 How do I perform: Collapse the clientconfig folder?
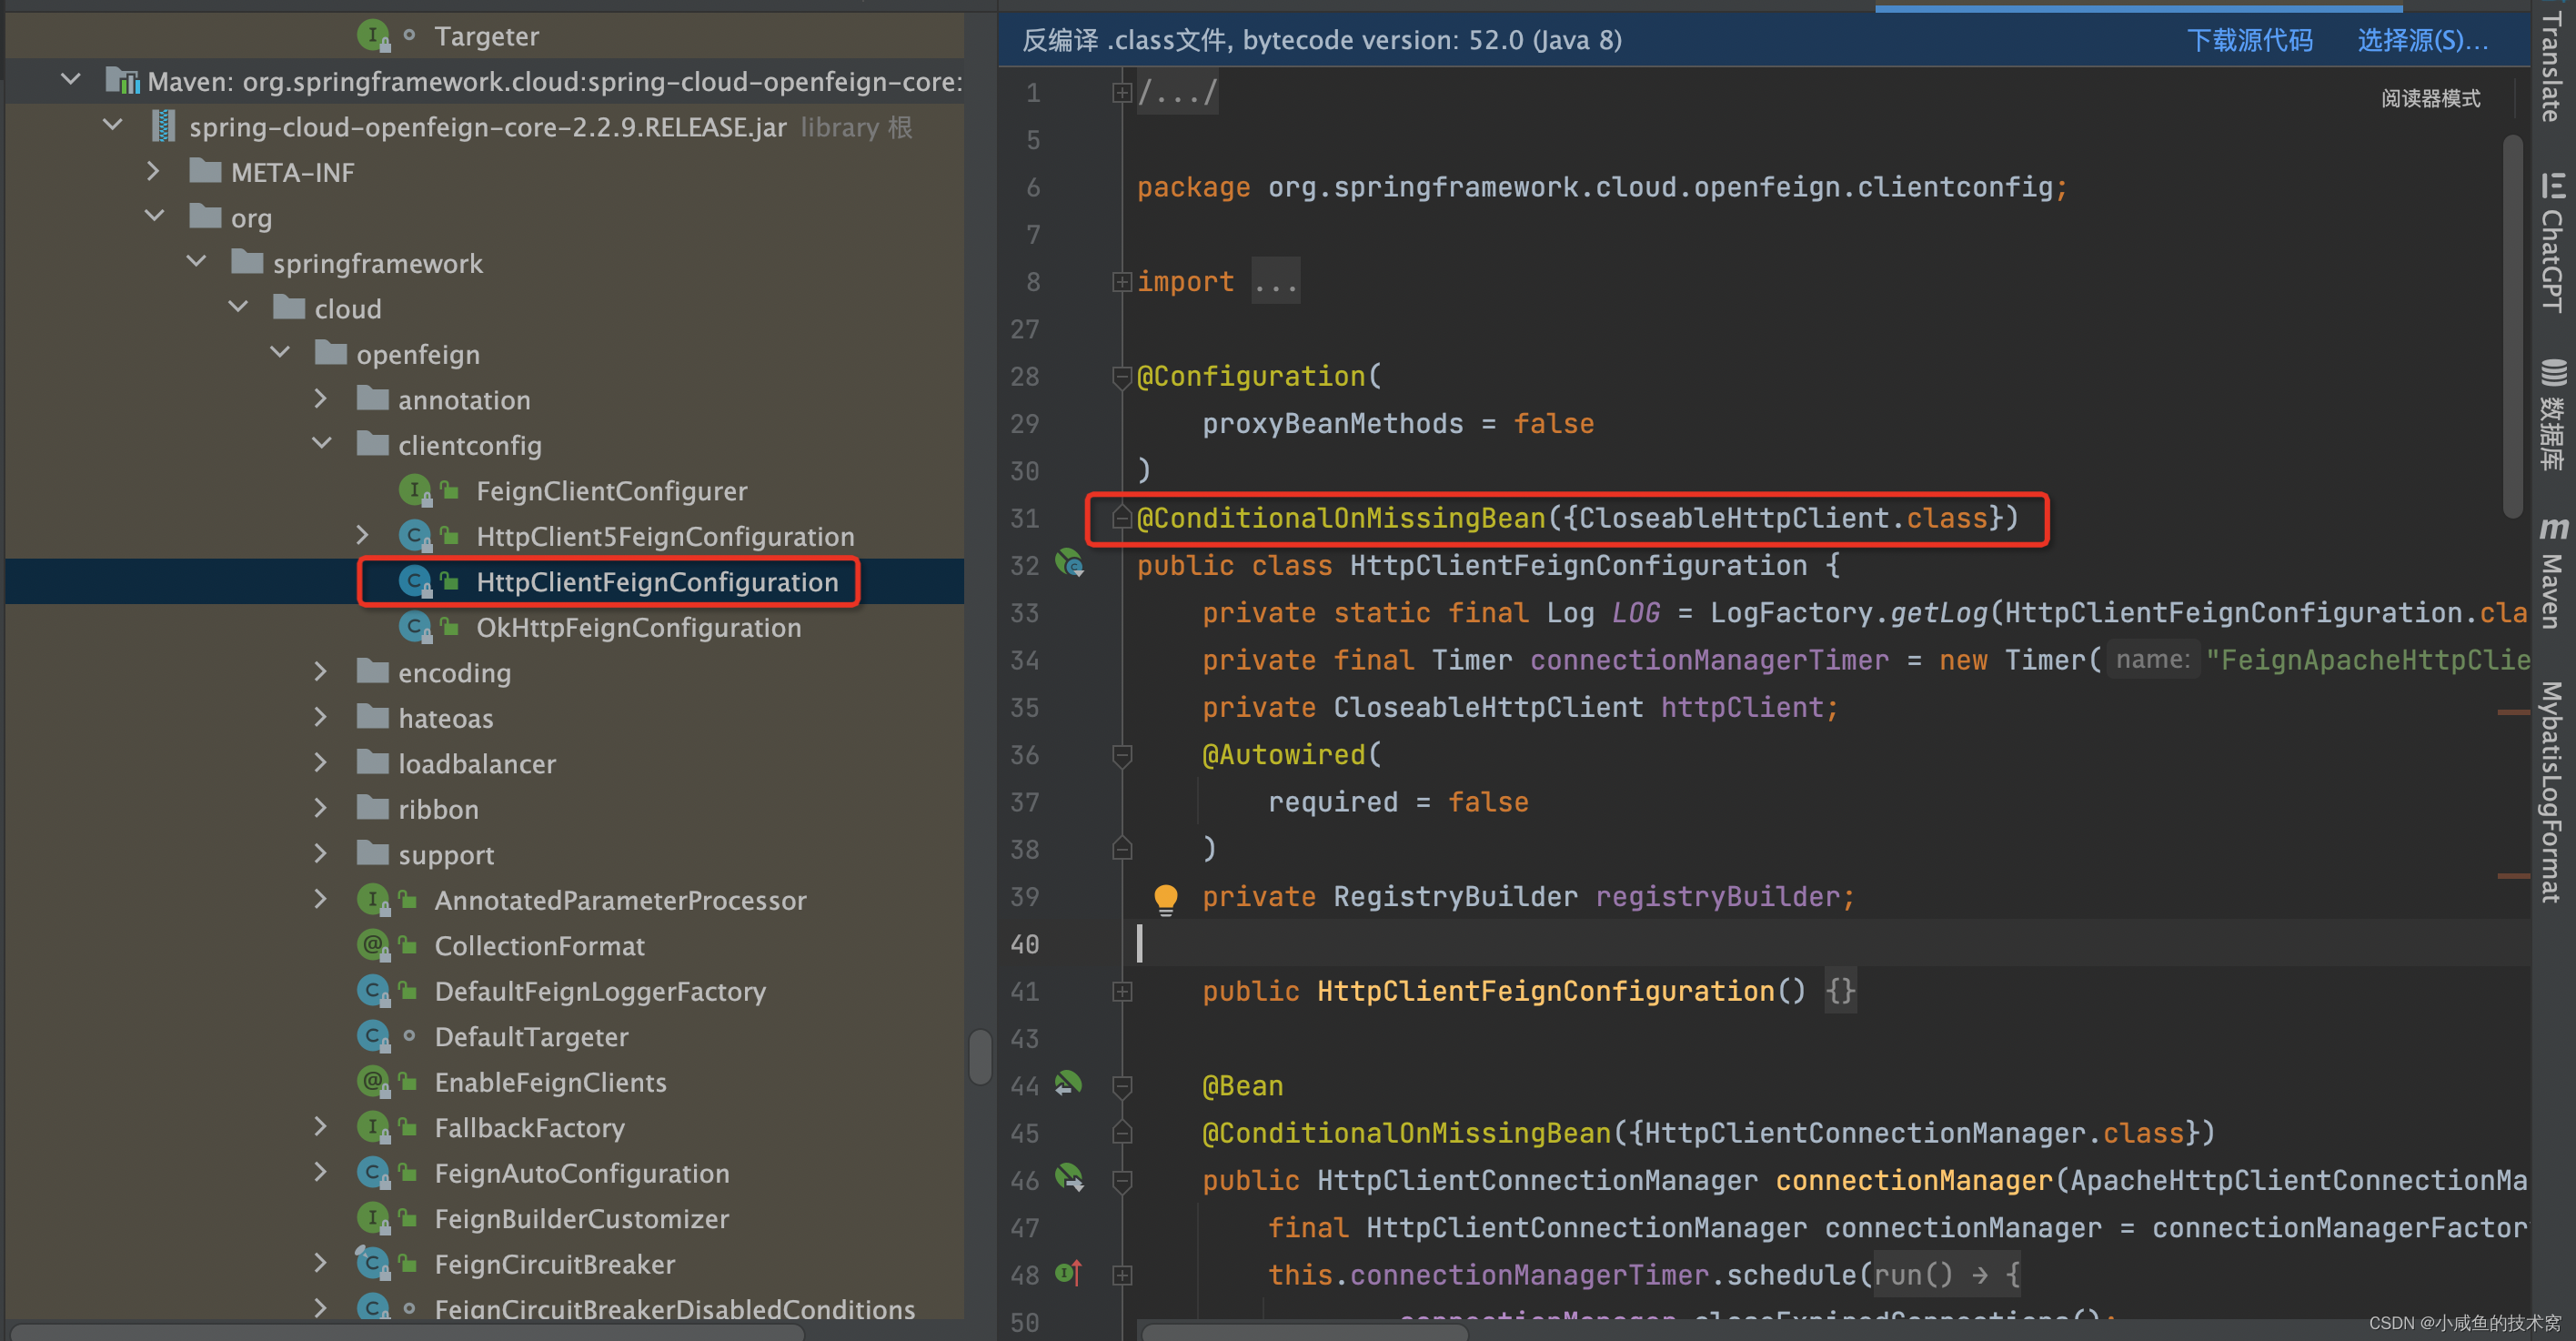321,443
